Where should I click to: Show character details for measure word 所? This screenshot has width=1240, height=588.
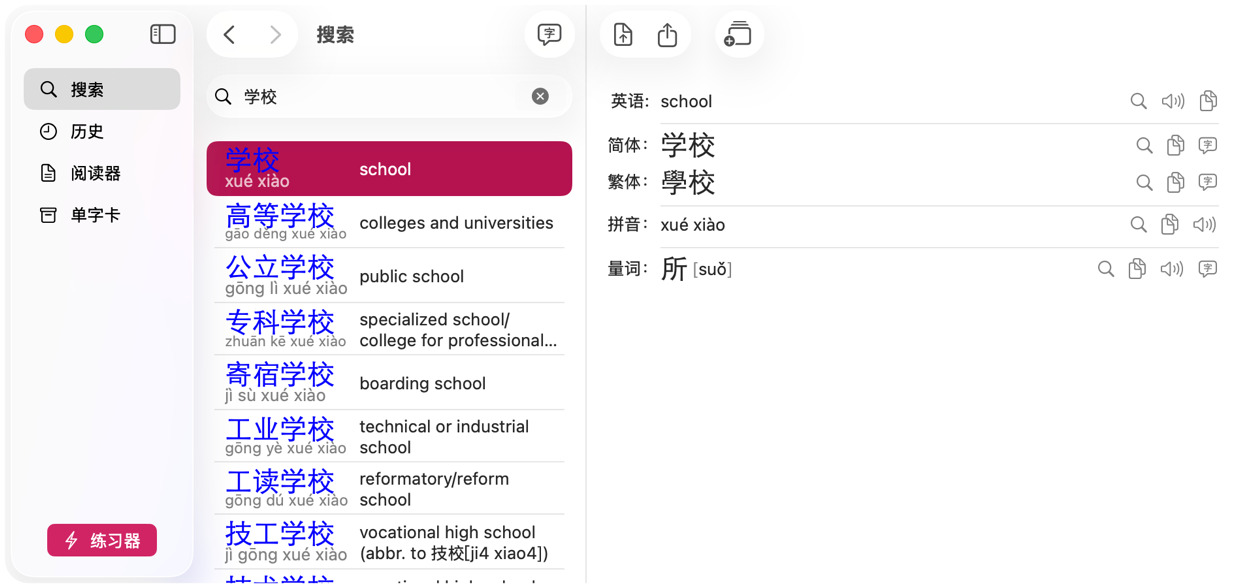[x=1208, y=269]
